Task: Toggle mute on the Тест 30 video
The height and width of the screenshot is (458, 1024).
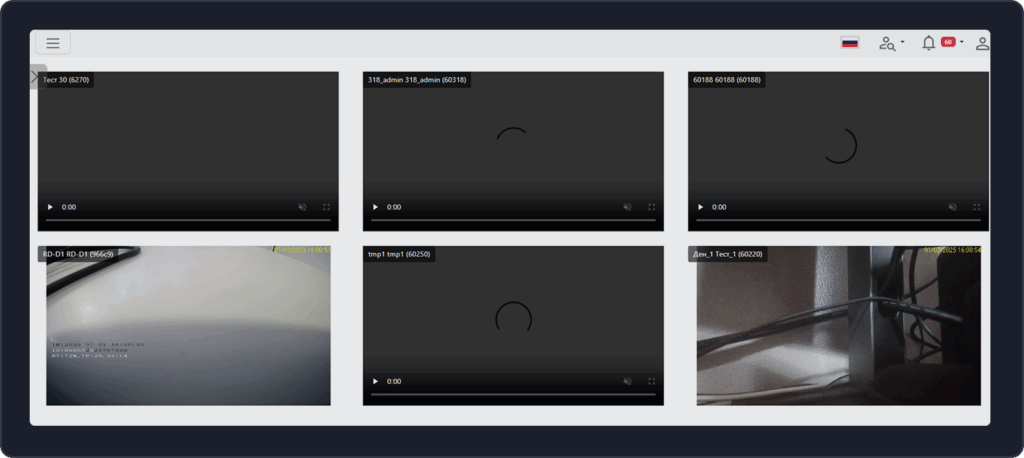Action: pyautogui.click(x=302, y=207)
